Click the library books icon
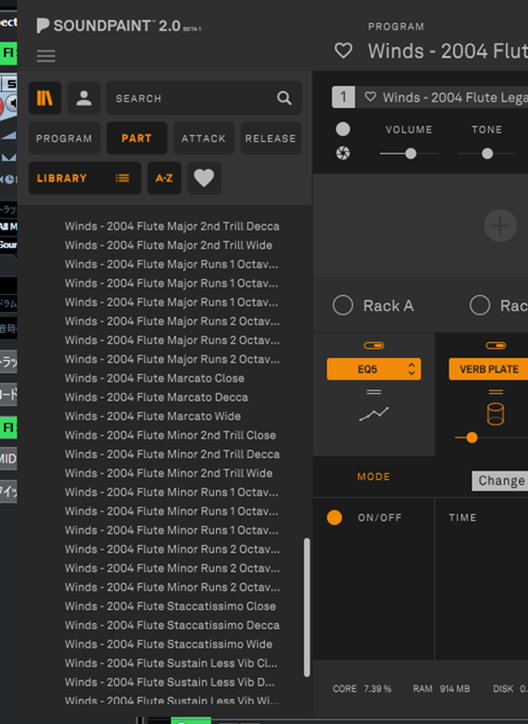This screenshot has height=724, width=528. 45,98
